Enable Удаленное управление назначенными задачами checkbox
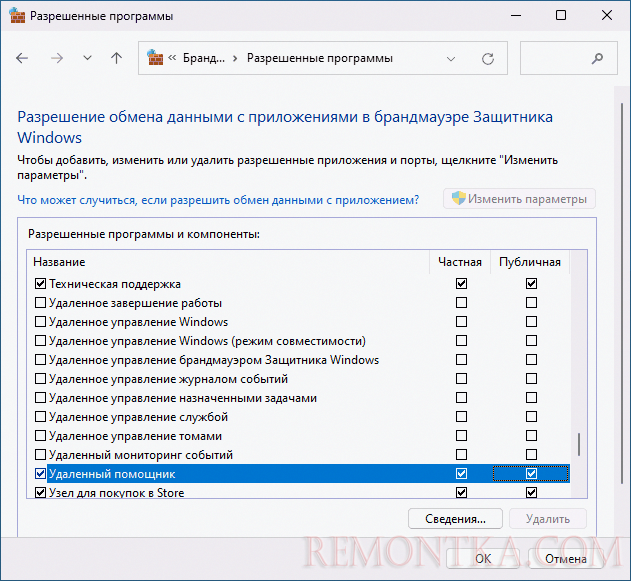The image size is (631, 581). point(40,398)
